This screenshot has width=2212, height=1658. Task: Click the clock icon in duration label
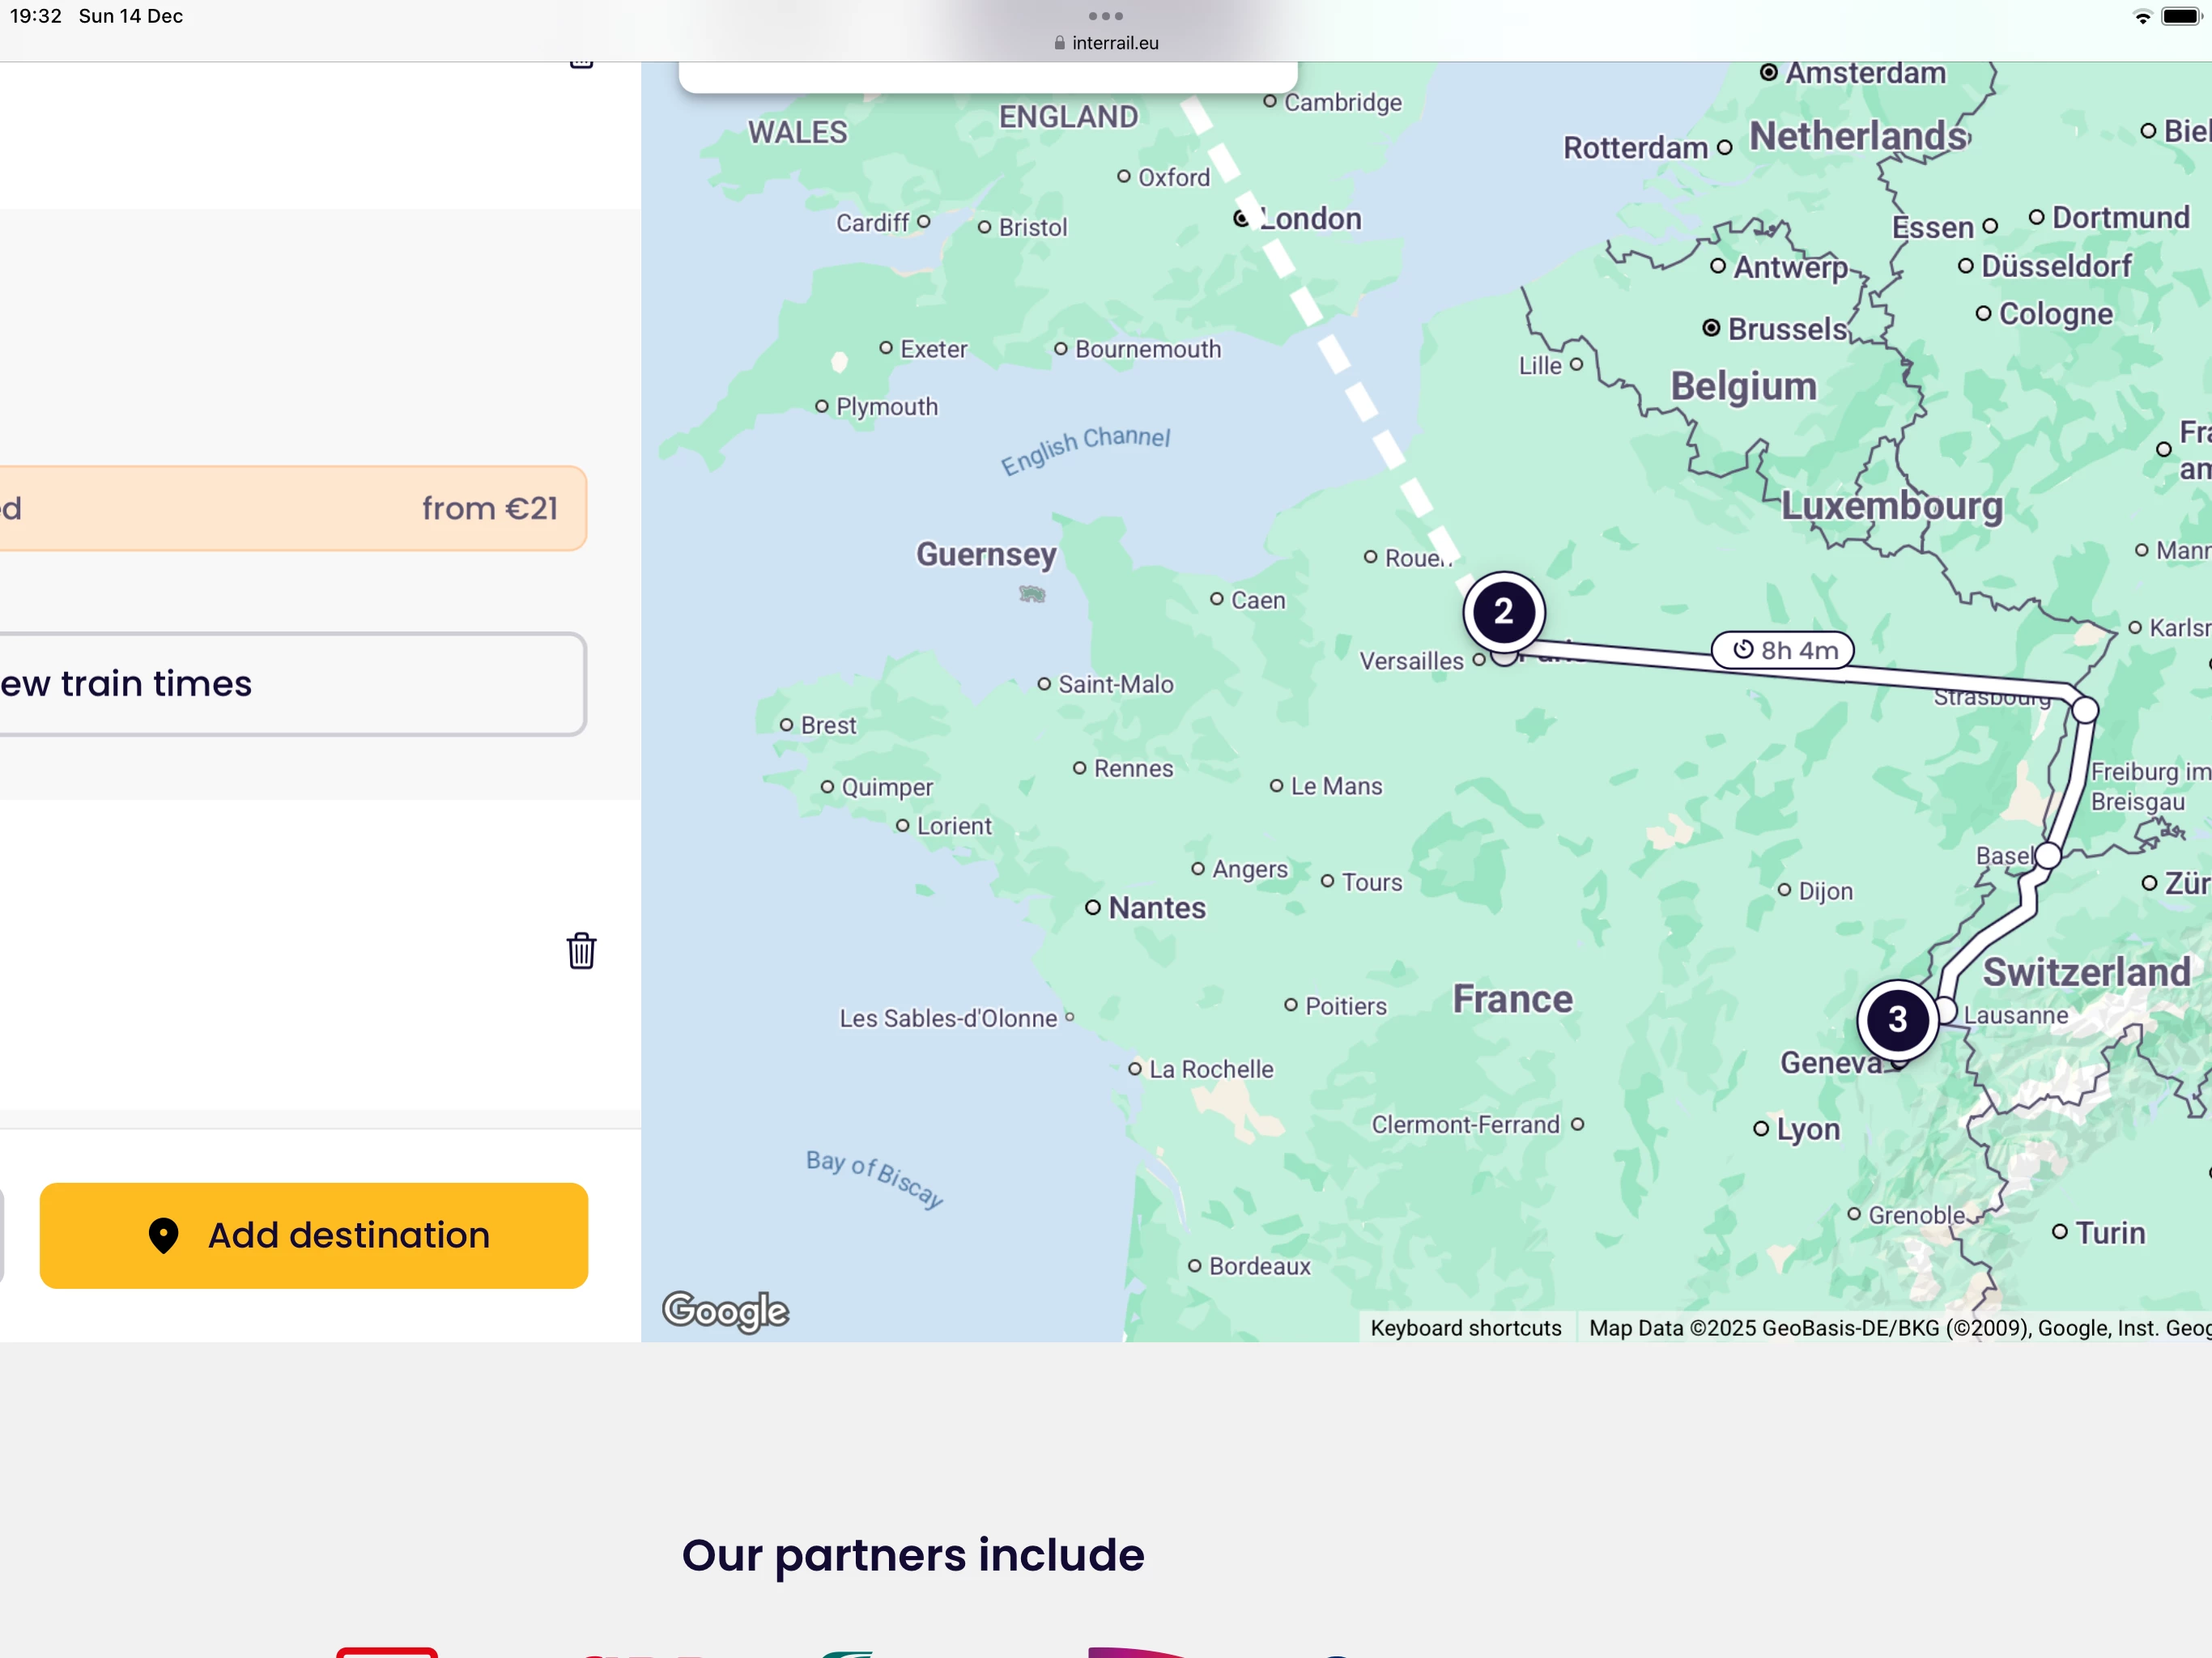(1743, 650)
